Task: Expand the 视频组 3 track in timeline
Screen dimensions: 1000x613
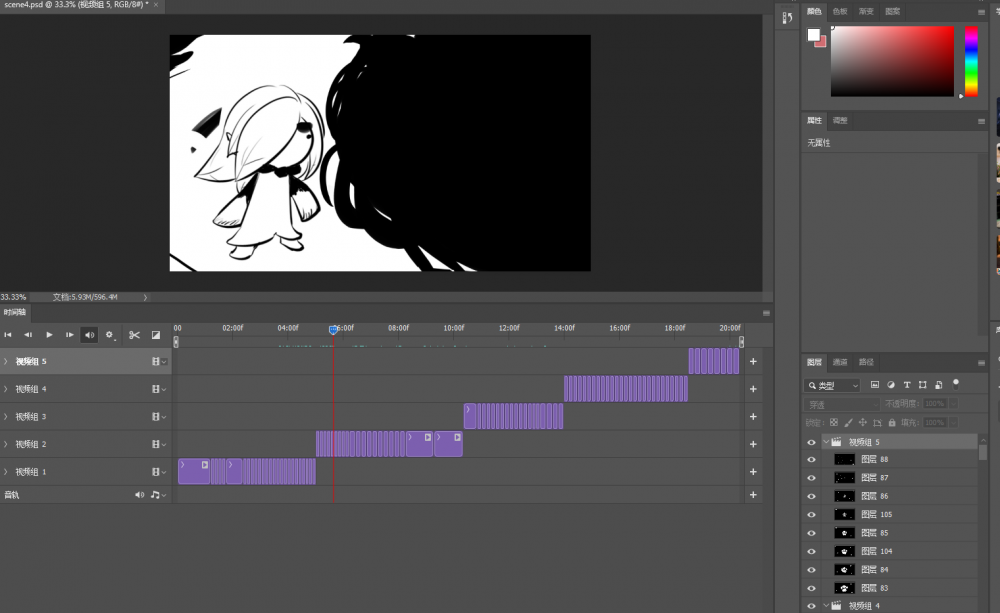Action: click(6, 416)
